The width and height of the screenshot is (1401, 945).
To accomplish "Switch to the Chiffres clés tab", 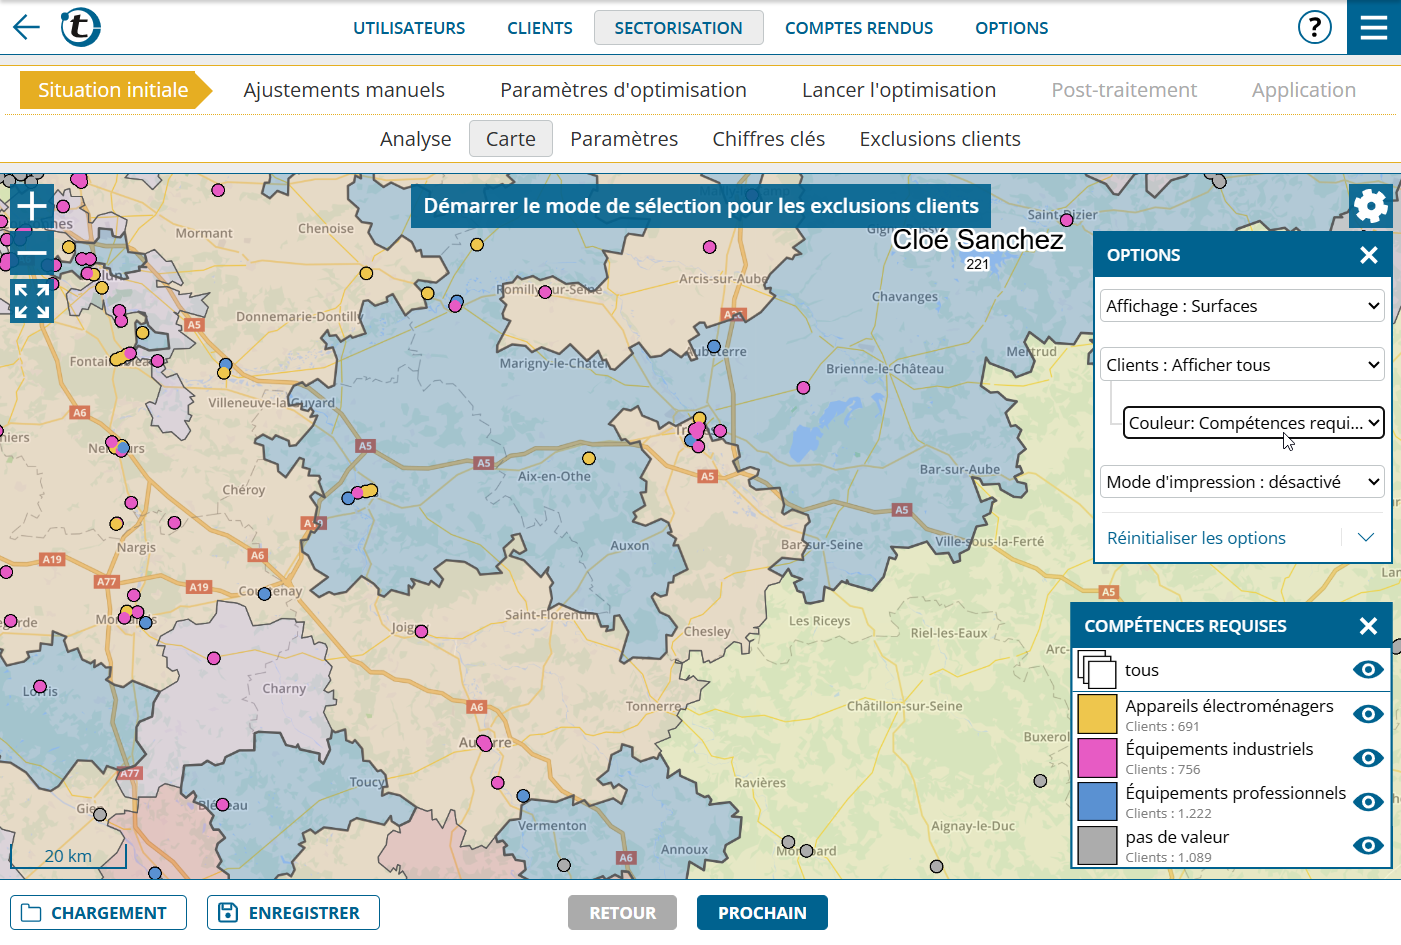I will click(768, 139).
